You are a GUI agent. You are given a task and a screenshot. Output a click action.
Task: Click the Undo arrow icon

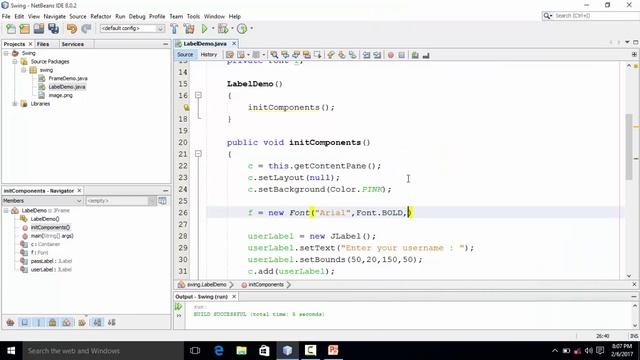(72, 29)
